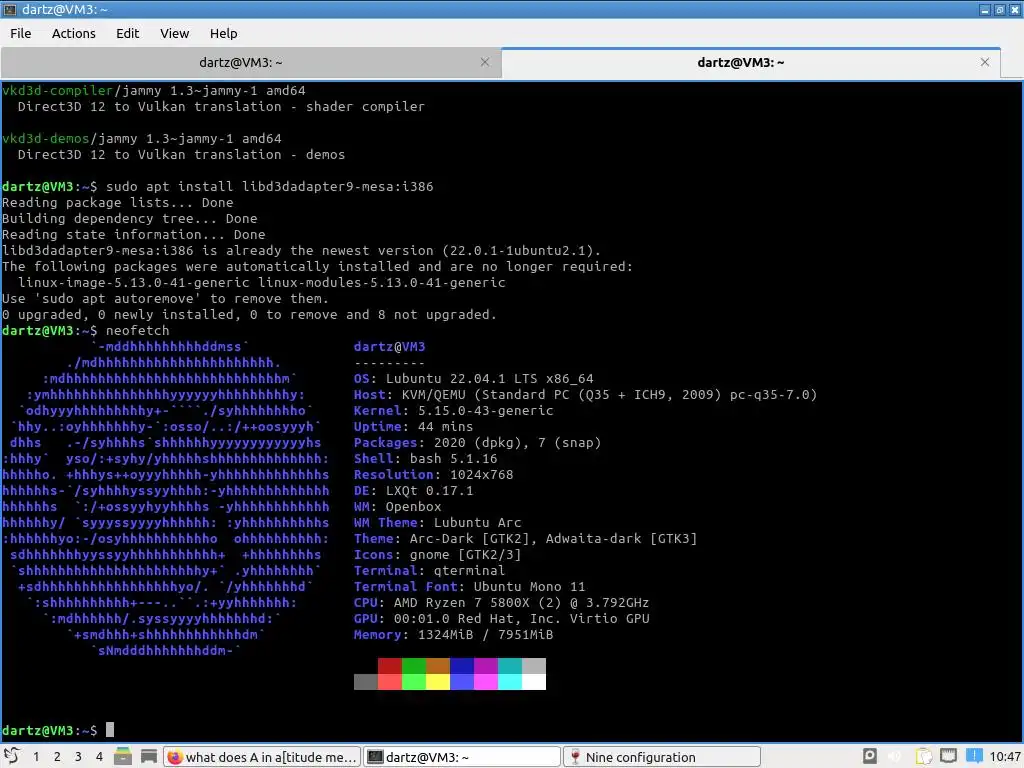Click the 'DE: LXQt 0.17.1' line

413,490
